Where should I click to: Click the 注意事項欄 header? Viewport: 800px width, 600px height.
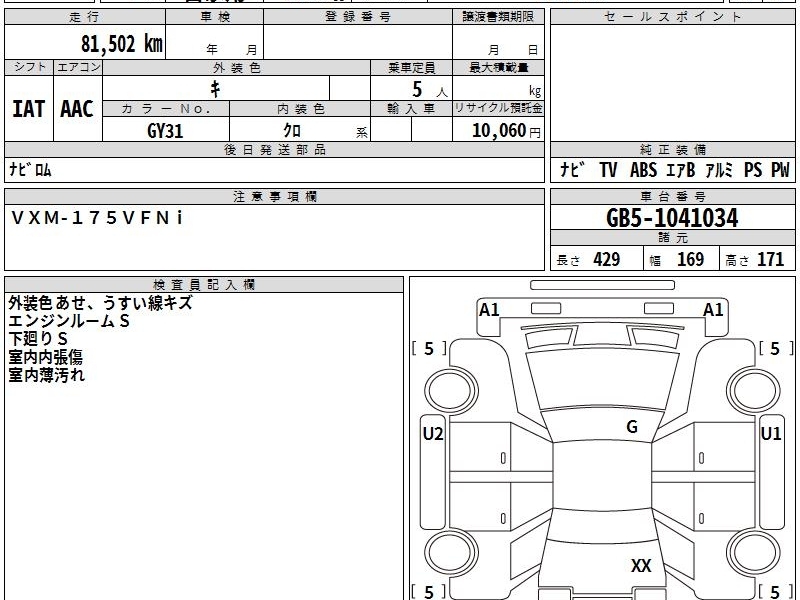coord(274,196)
